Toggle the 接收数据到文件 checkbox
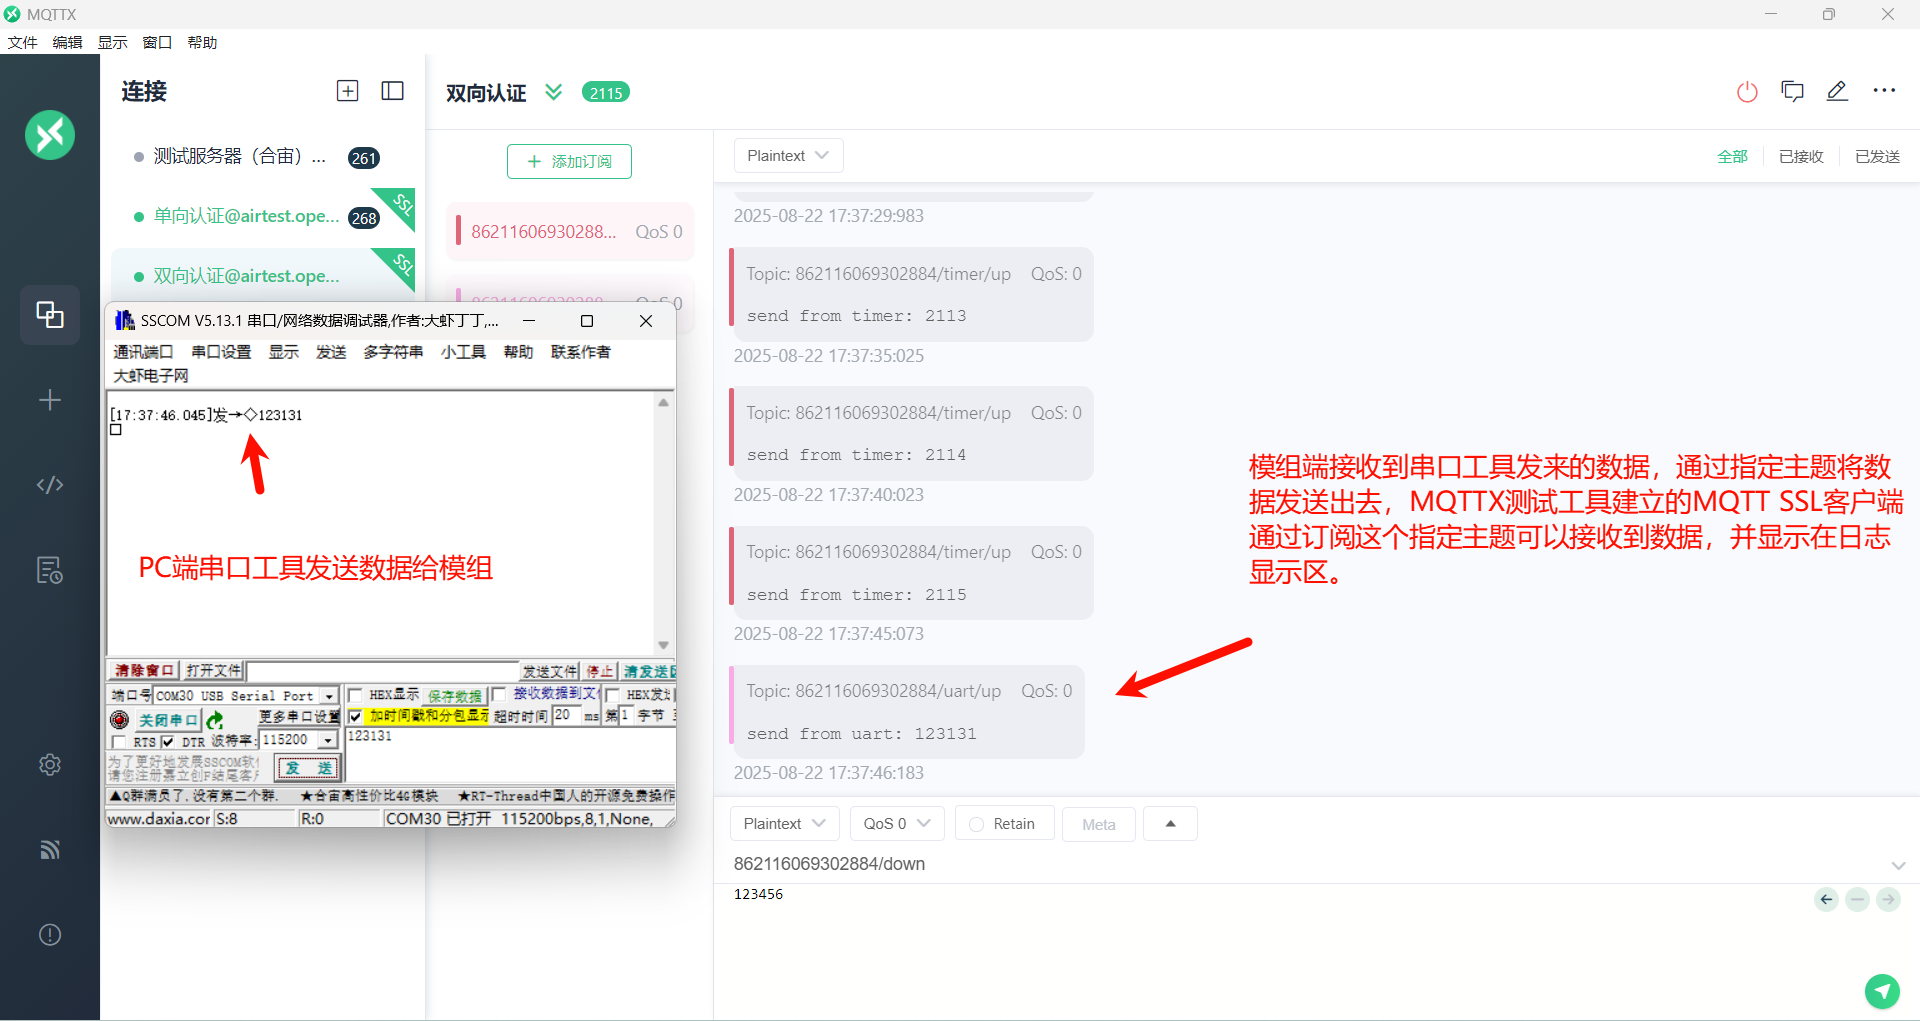The image size is (1920, 1021). [499, 695]
